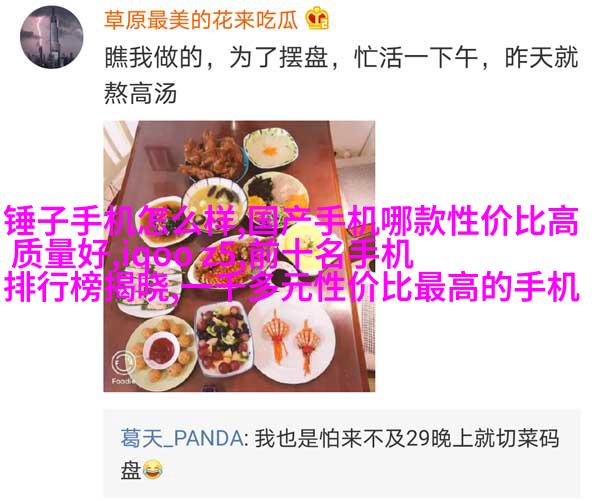
Task: Tap the grey quoted reply box
Action: [x=342, y=454]
